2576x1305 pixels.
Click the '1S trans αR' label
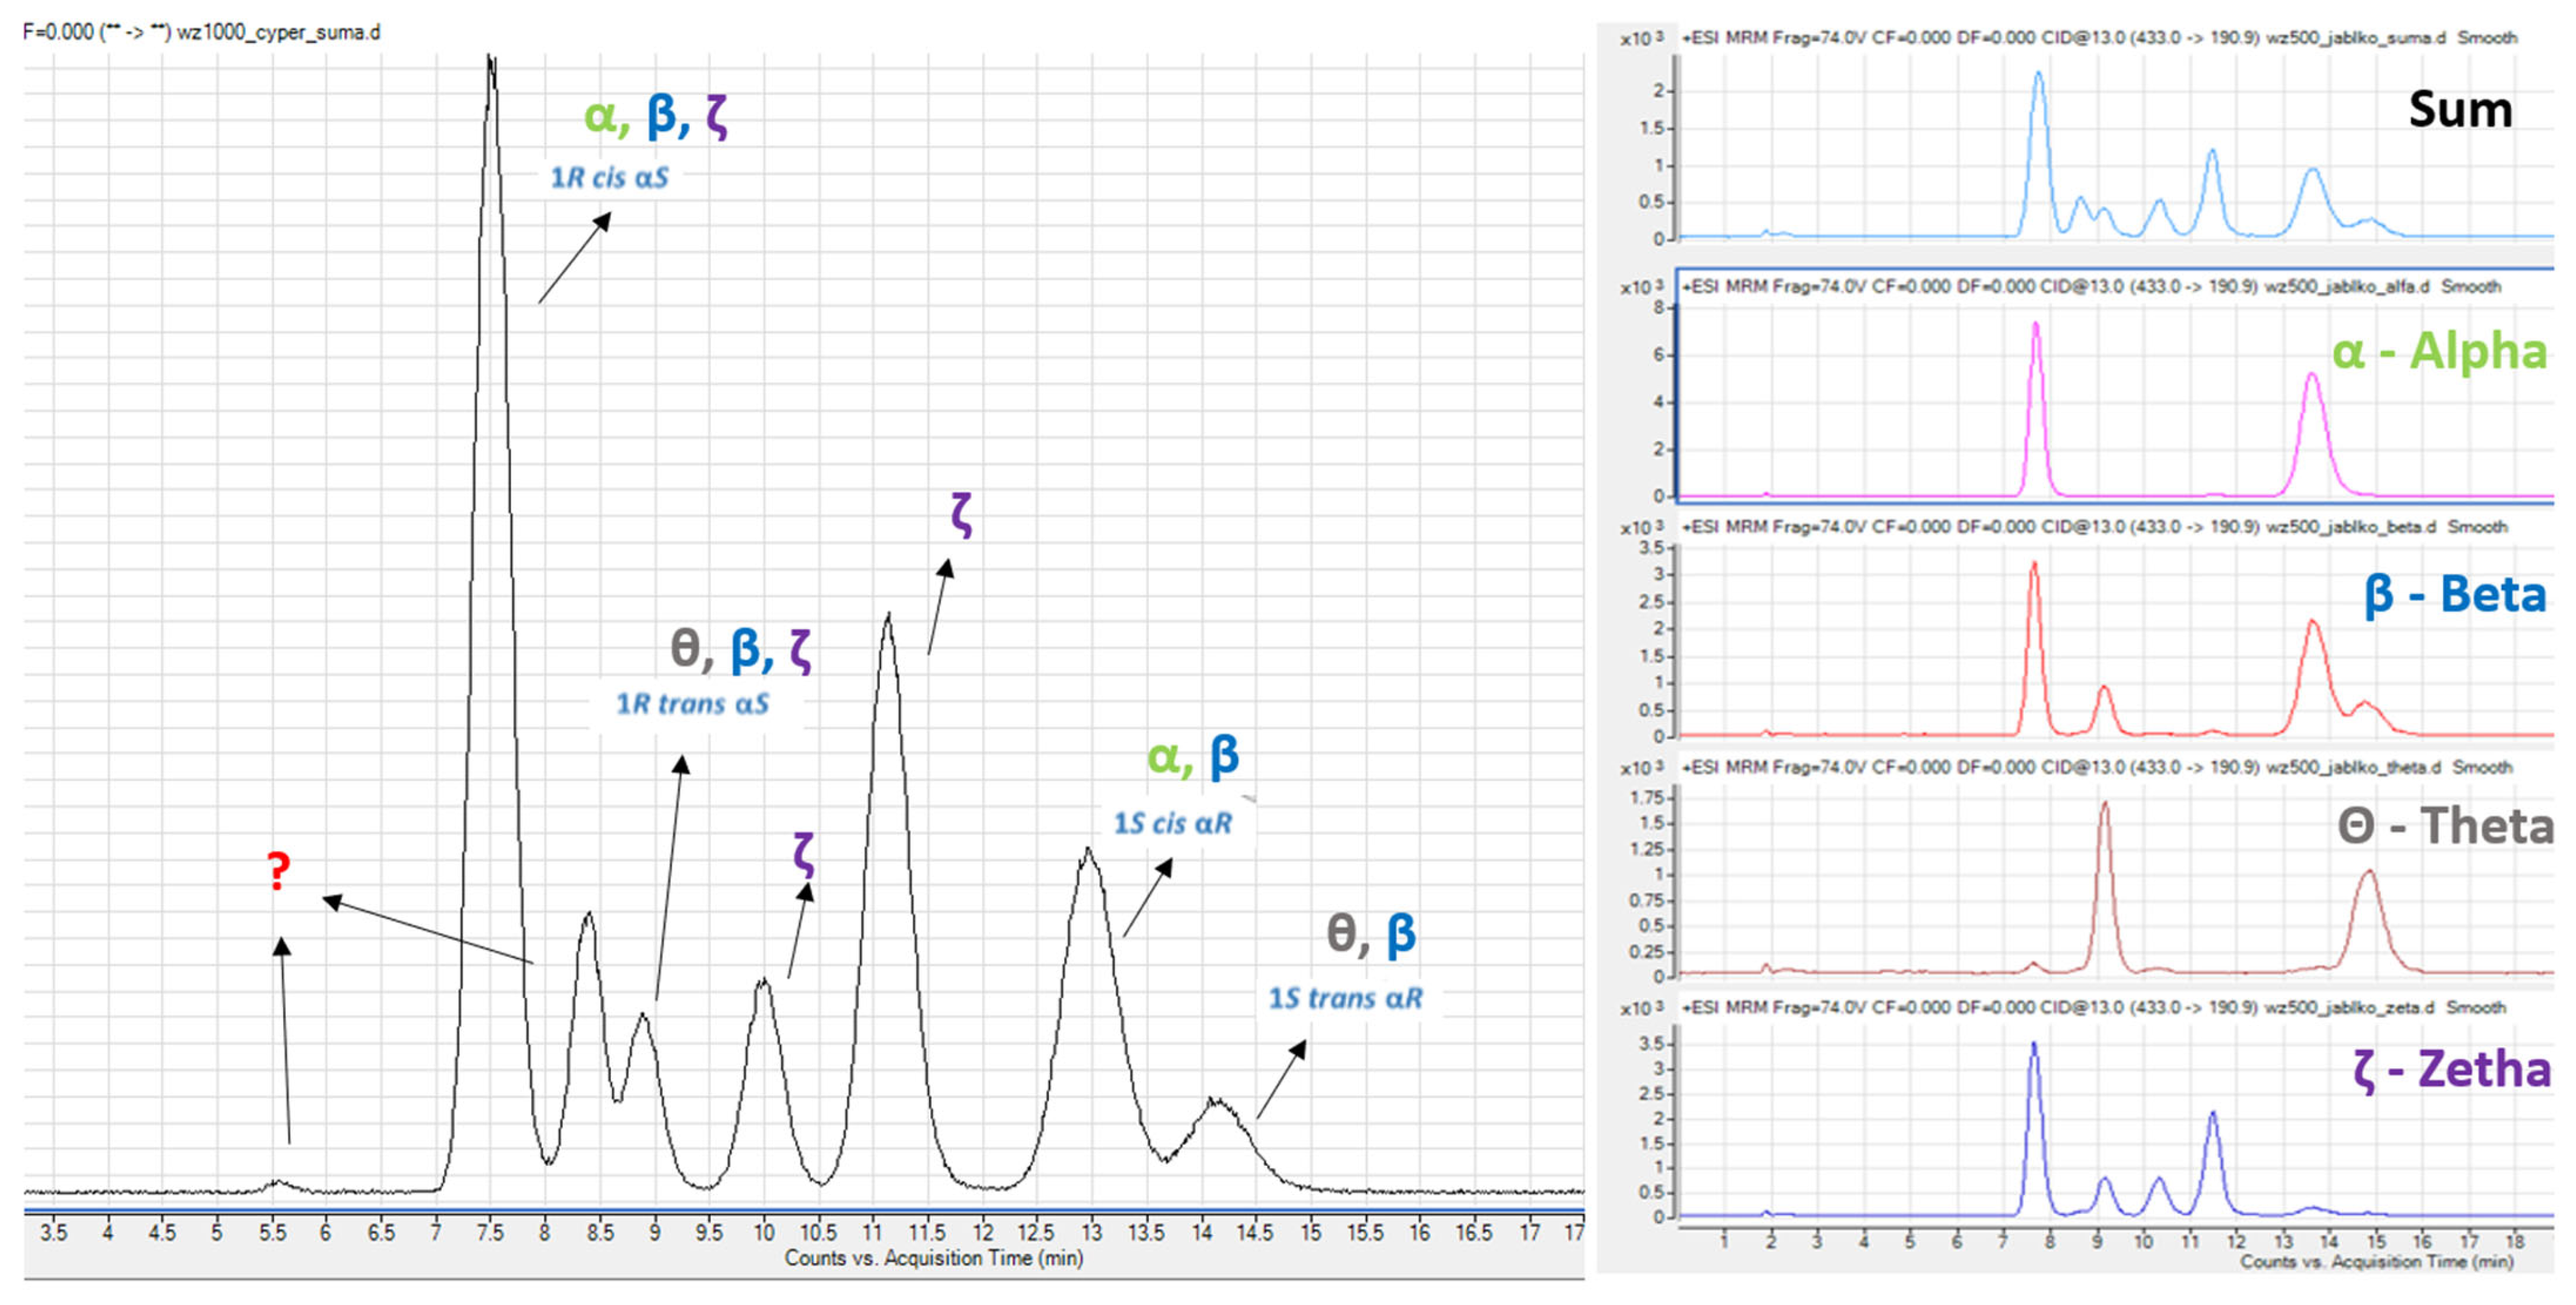click(1345, 998)
